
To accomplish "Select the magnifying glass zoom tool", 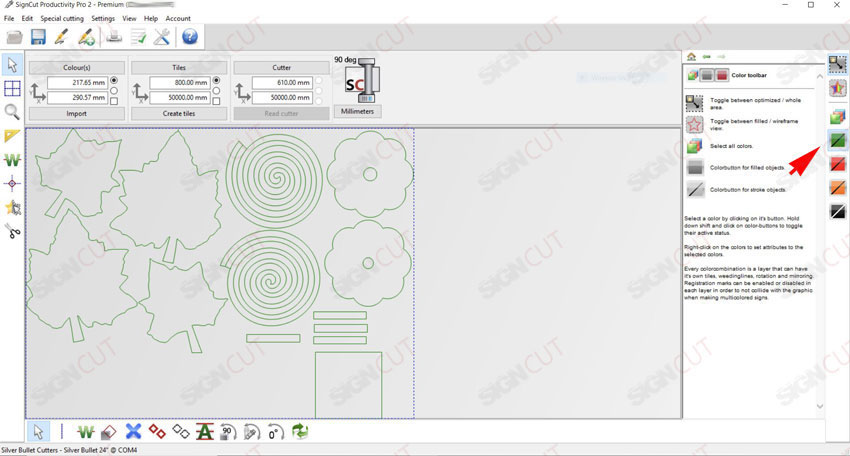I will 12,112.
